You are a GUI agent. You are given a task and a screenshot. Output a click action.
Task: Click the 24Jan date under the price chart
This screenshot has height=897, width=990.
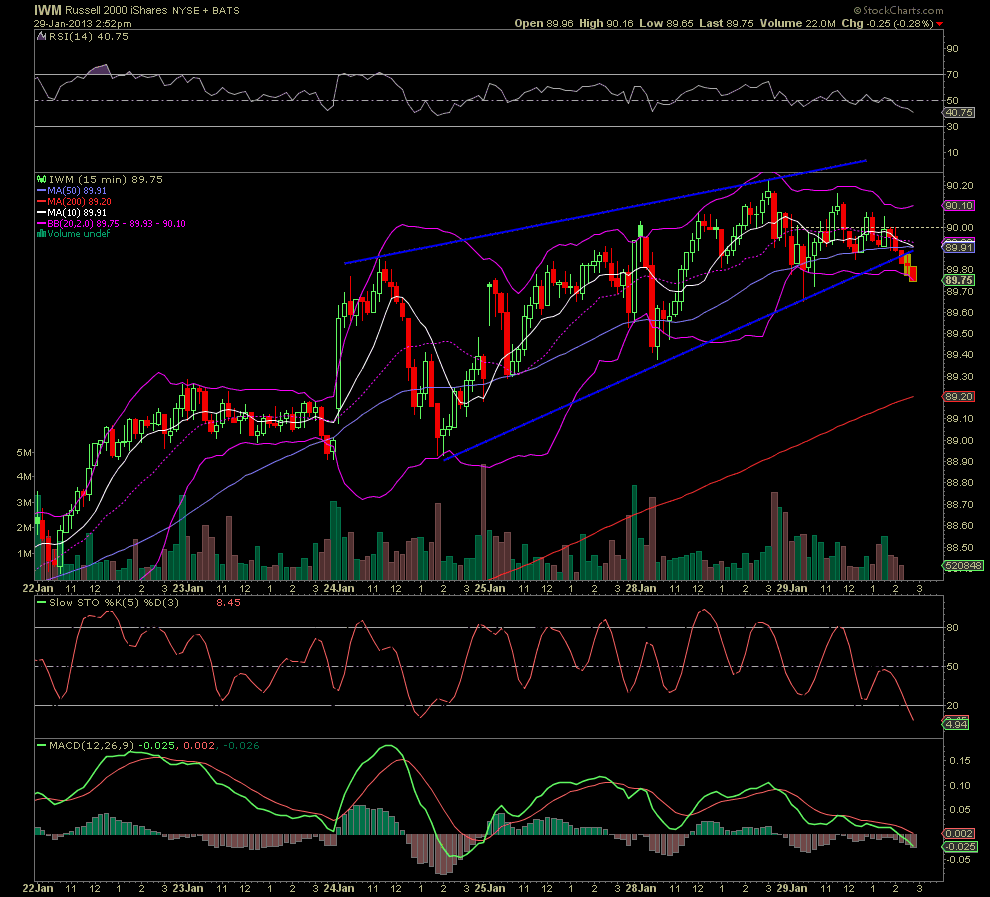[x=338, y=588]
